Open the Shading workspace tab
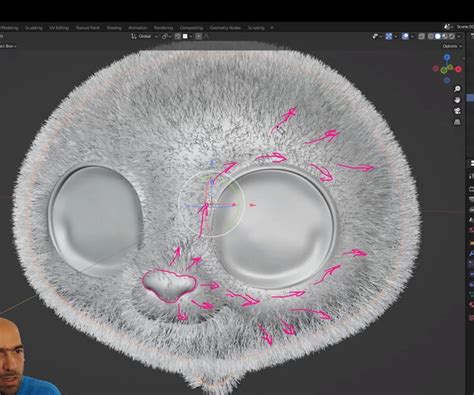 (x=114, y=28)
